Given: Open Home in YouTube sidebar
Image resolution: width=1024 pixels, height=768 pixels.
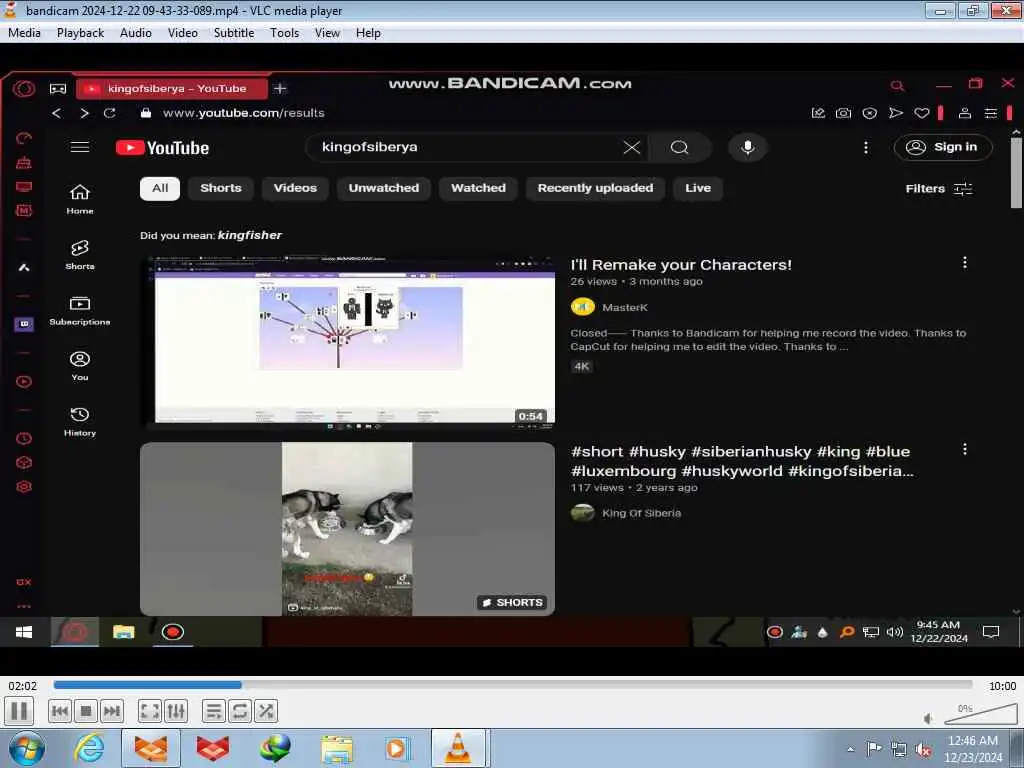Looking at the screenshot, I should [x=80, y=199].
